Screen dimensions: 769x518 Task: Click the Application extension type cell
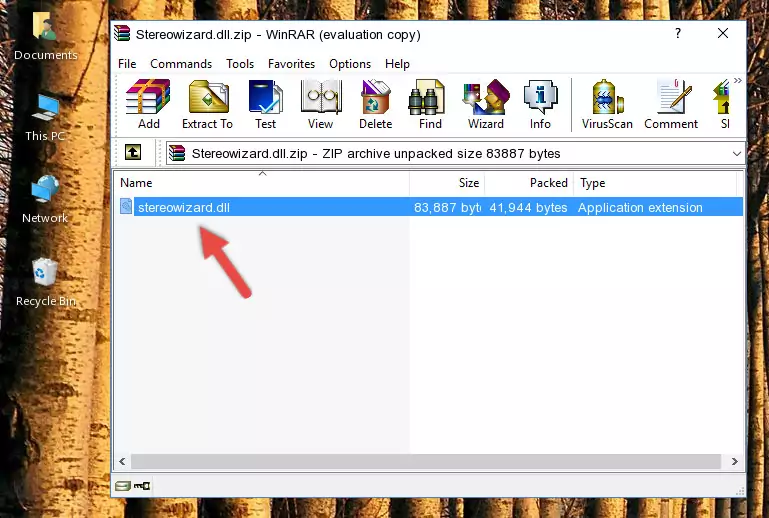coord(640,207)
